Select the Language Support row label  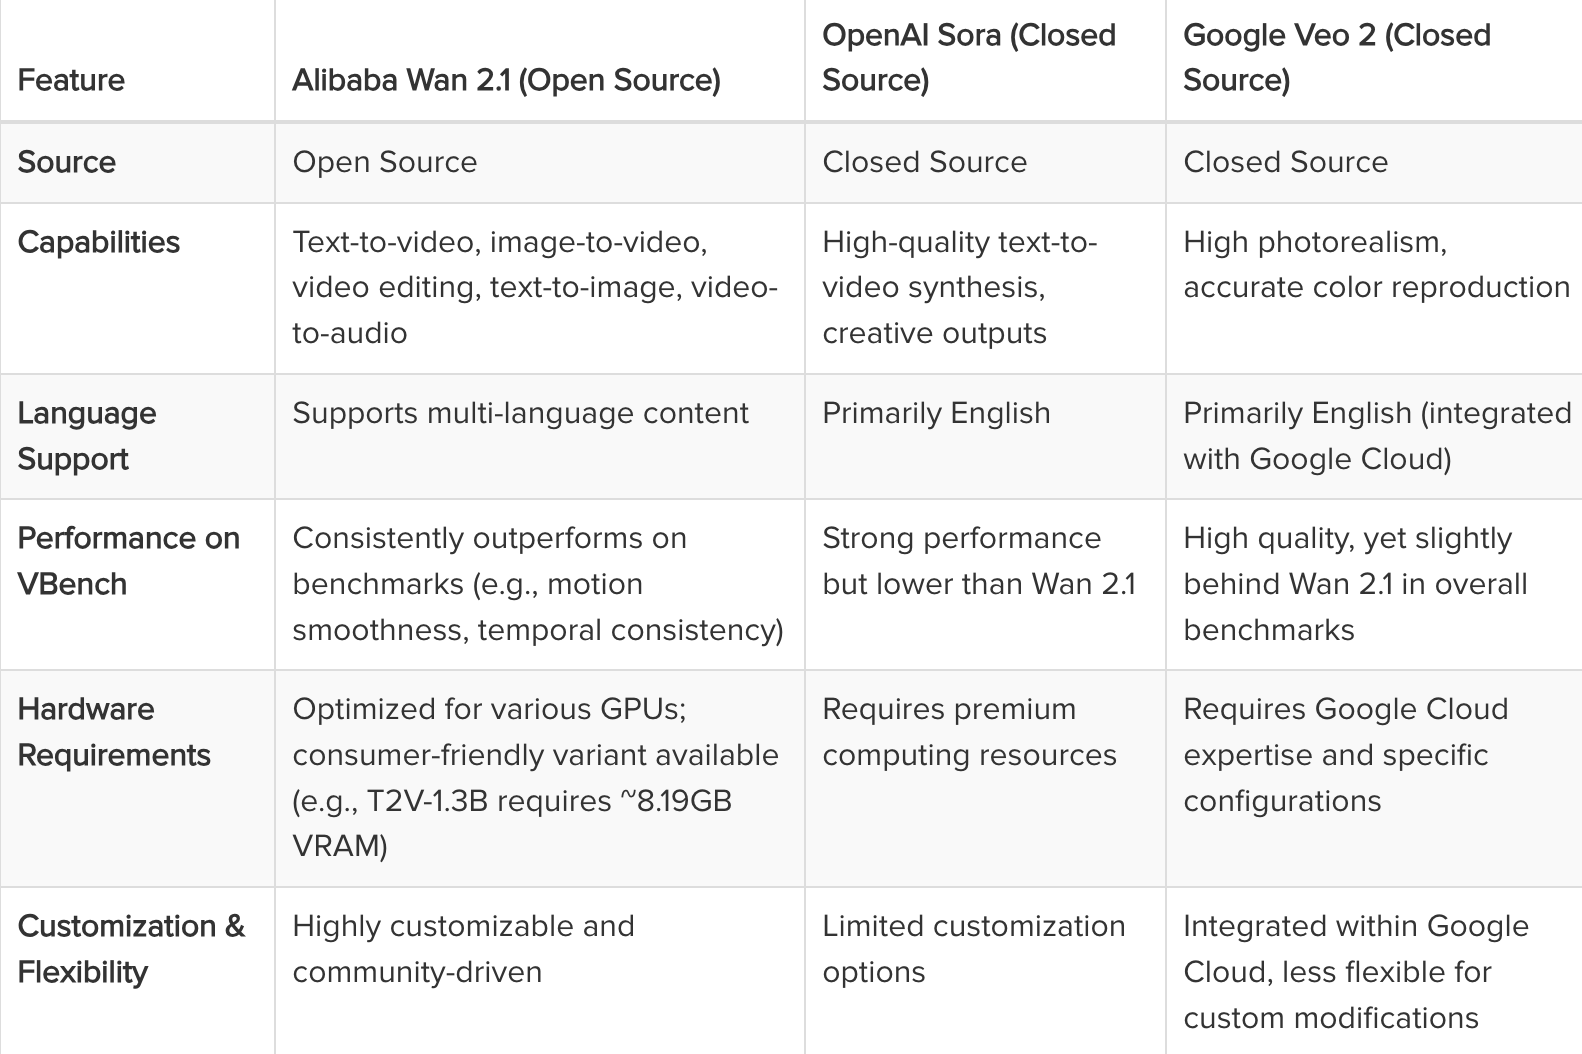[87, 436]
